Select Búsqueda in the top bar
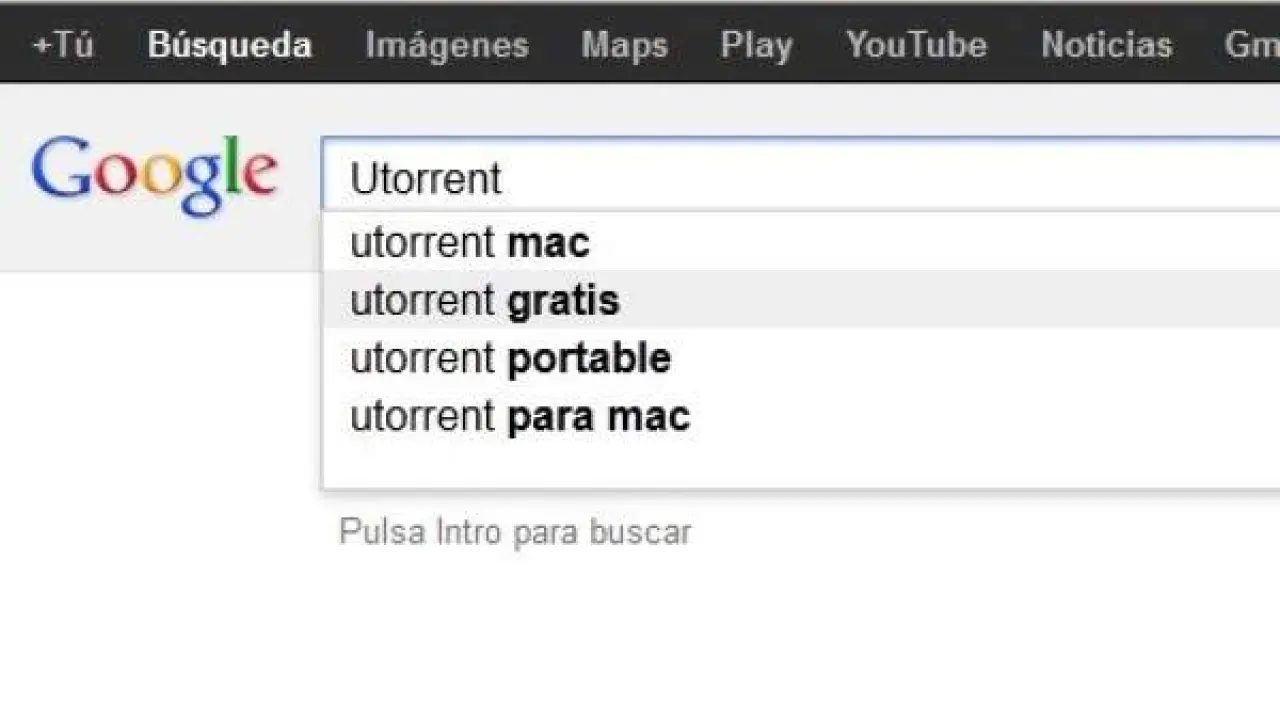The height and width of the screenshot is (720, 1280). tap(229, 45)
